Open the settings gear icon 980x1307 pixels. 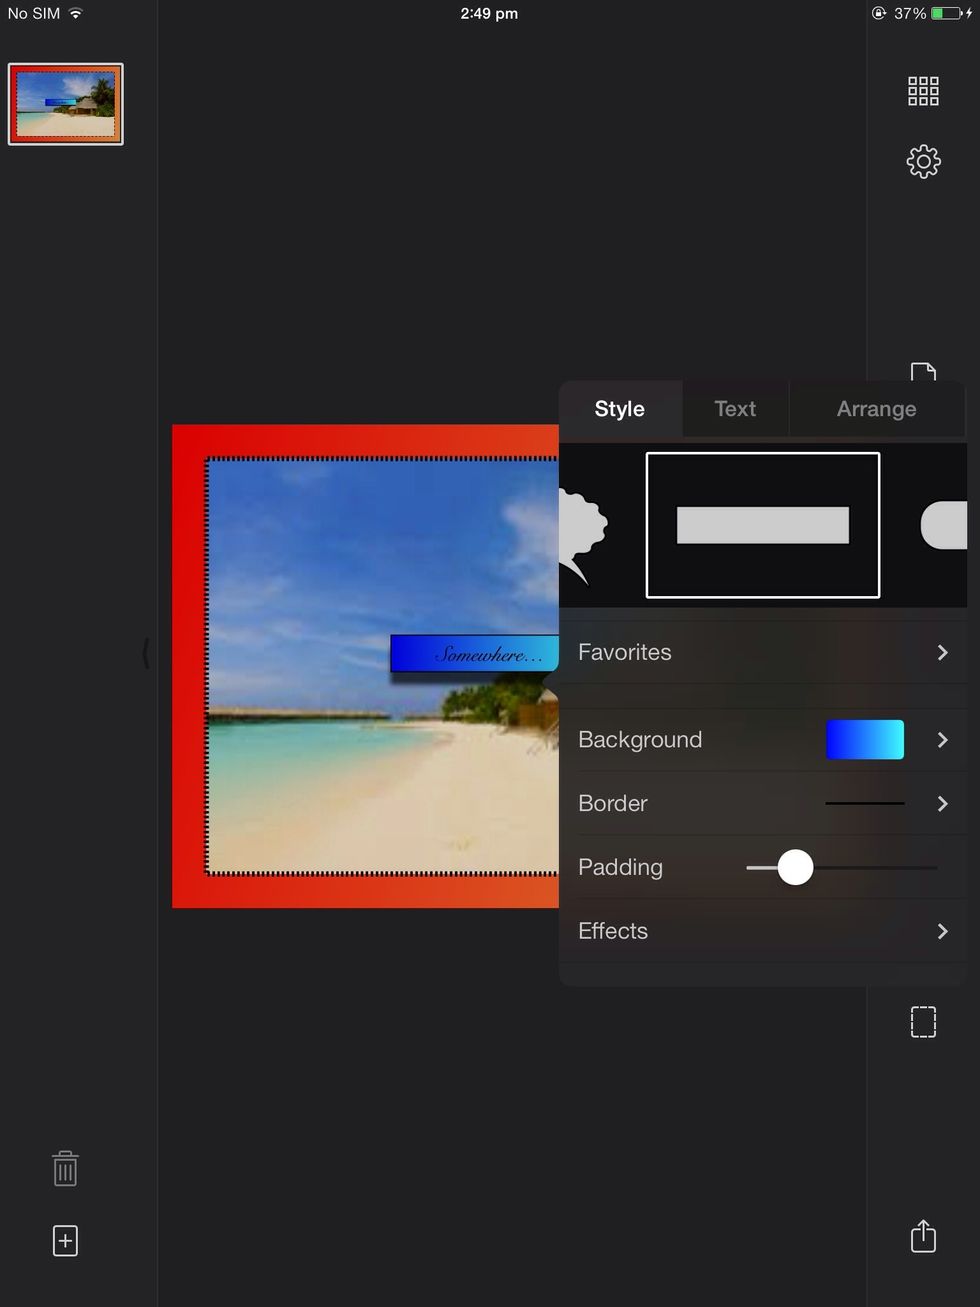923,162
